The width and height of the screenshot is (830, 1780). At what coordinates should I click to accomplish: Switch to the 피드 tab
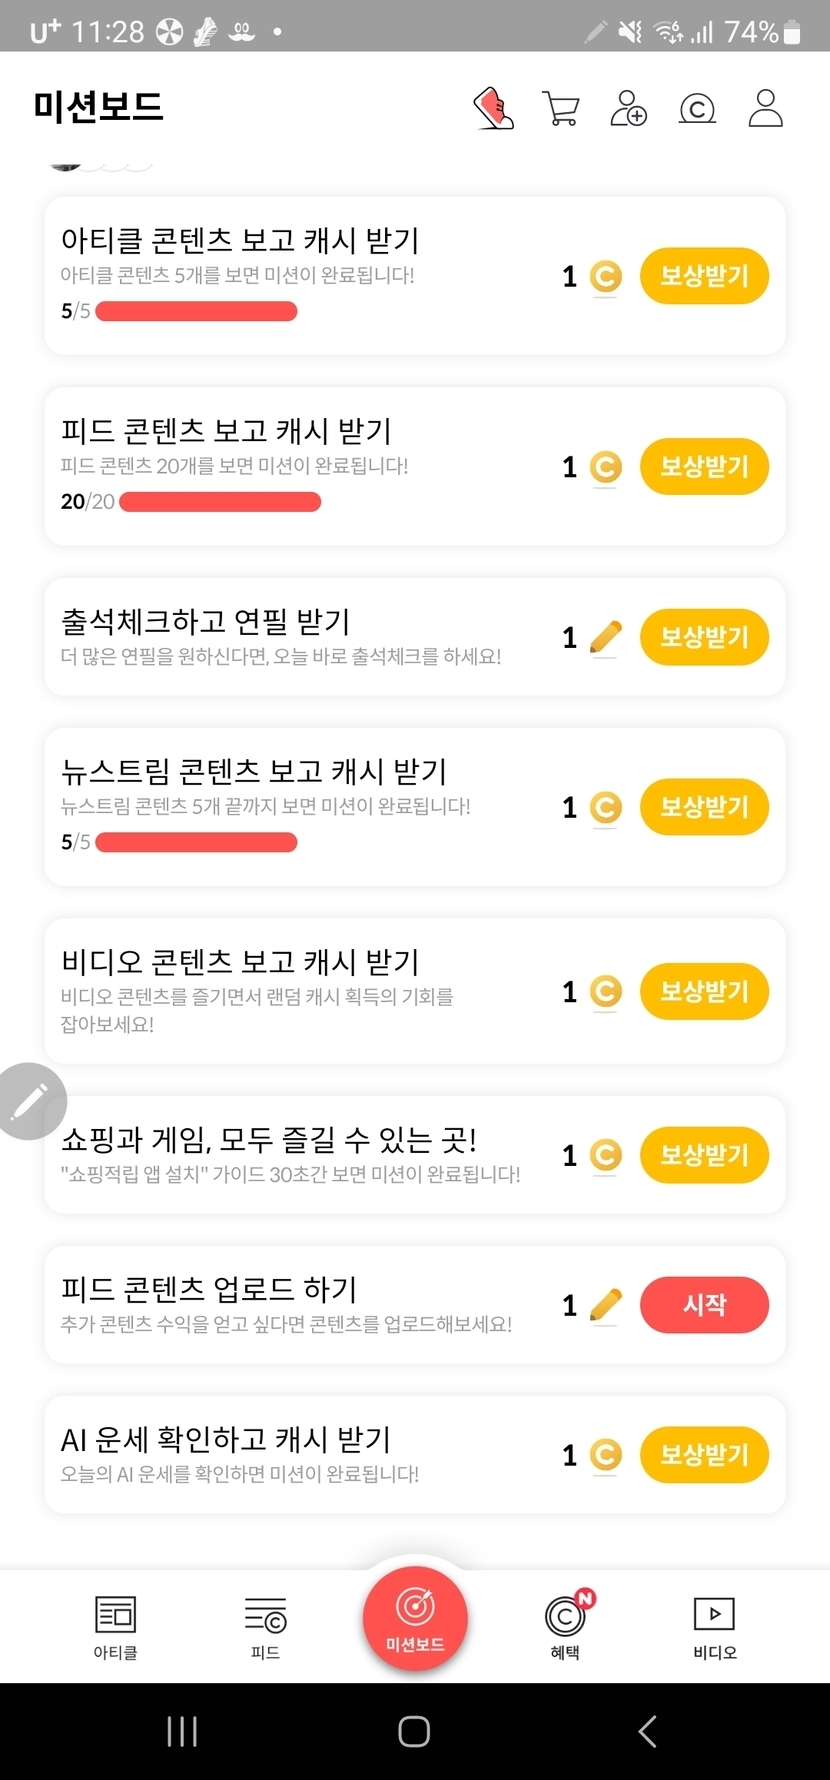point(265,1627)
